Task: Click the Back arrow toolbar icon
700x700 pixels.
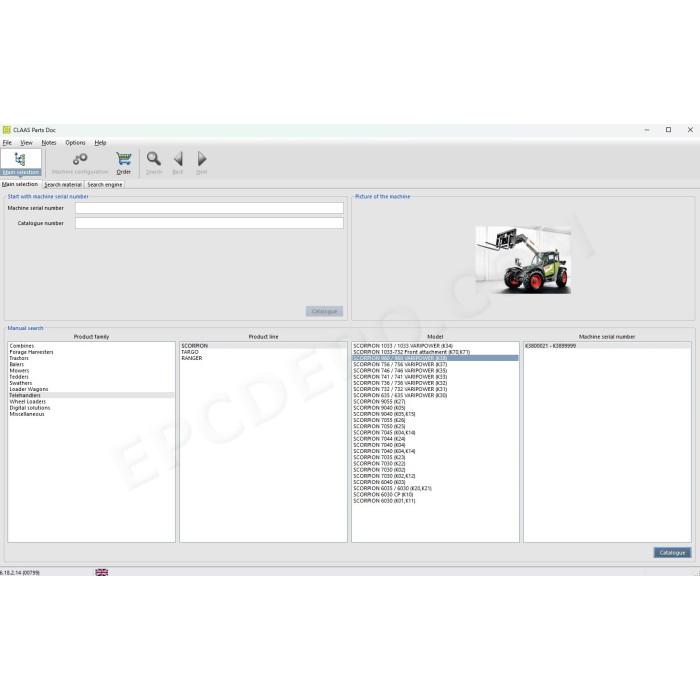Action: (178, 159)
